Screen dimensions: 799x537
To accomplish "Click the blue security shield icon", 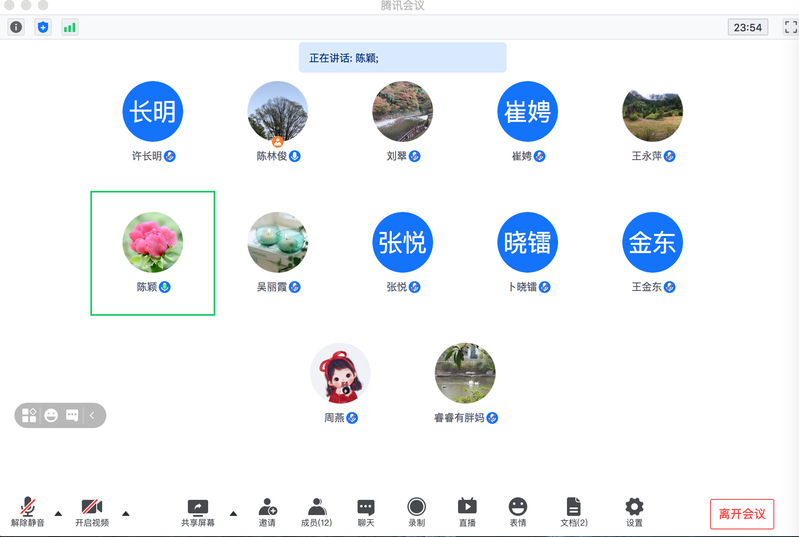I will pyautogui.click(x=43, y=27).
